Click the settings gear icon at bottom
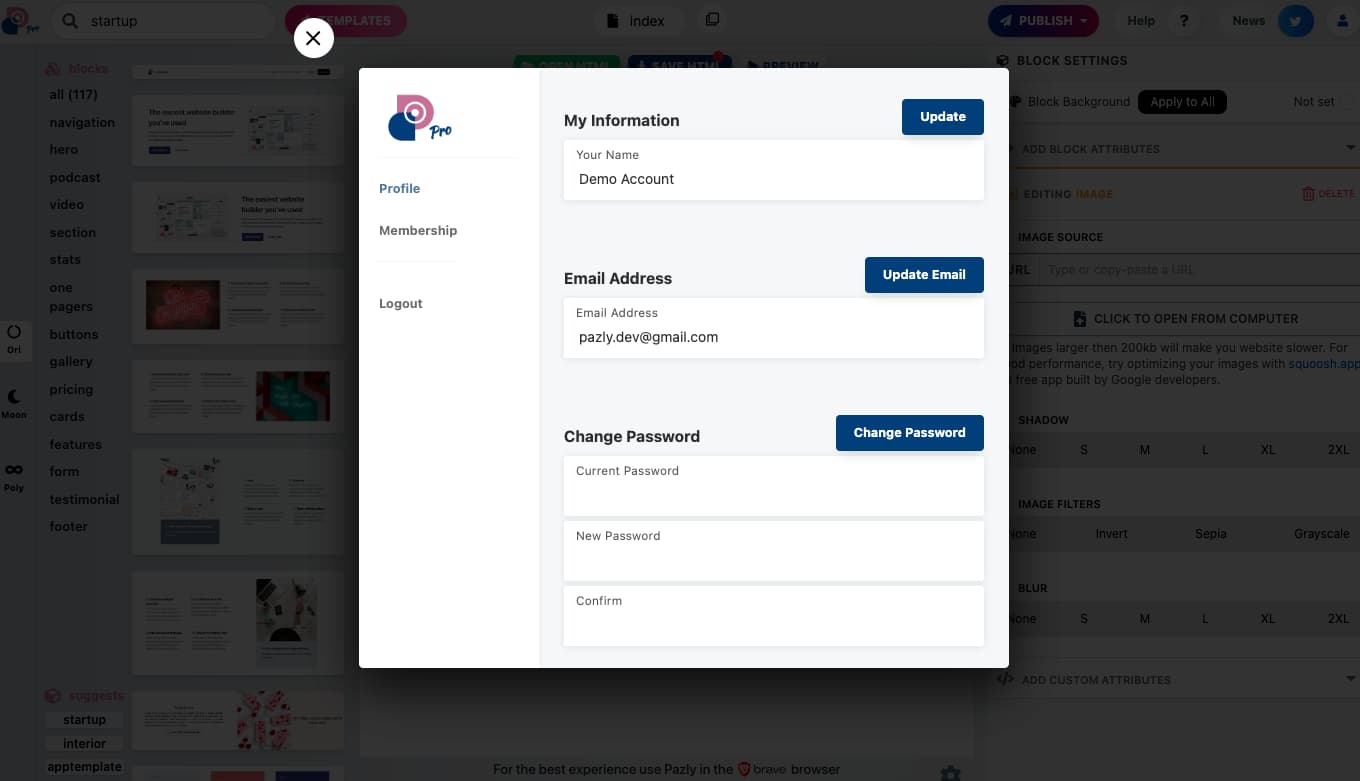This screenshot has width=1360, height=781. tap(950, 773)
